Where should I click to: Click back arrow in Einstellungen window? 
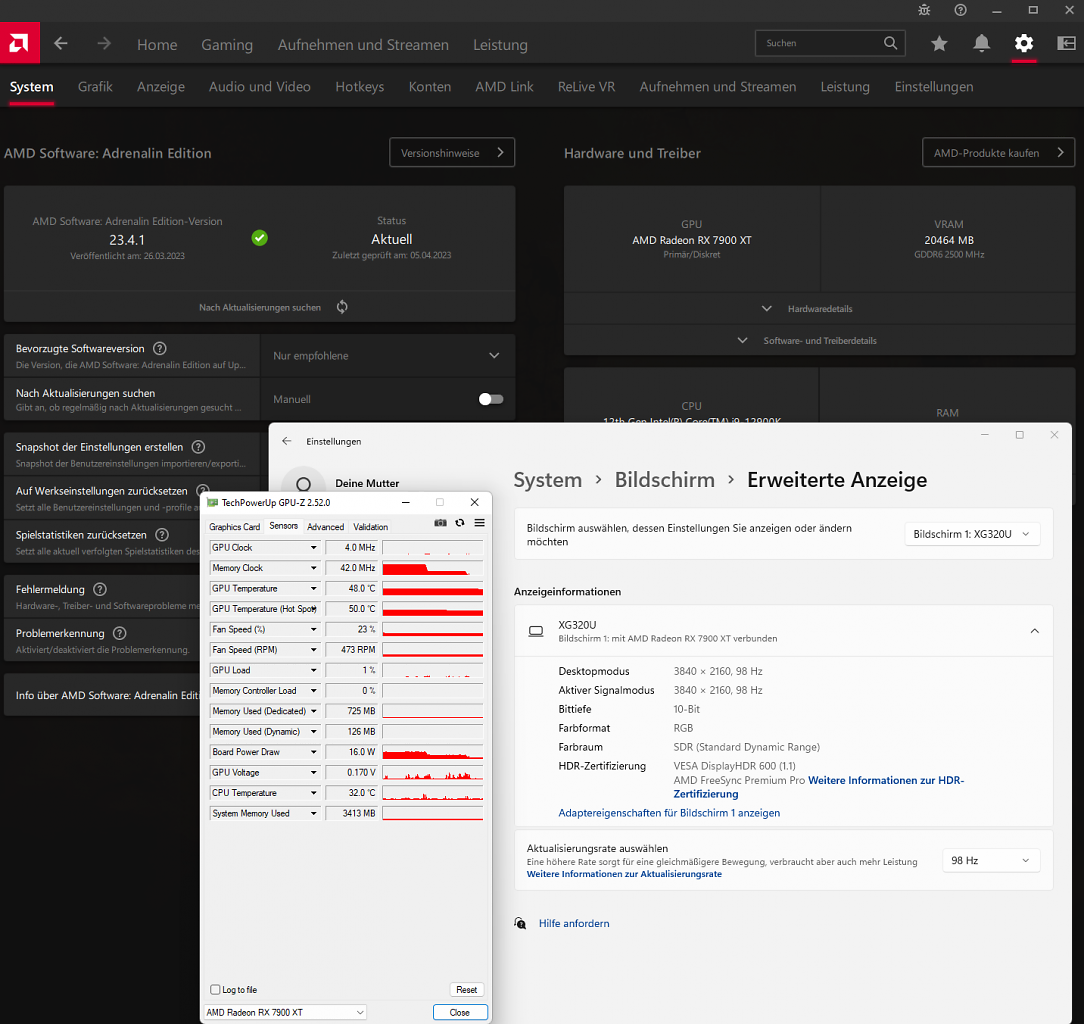(287, 441)
